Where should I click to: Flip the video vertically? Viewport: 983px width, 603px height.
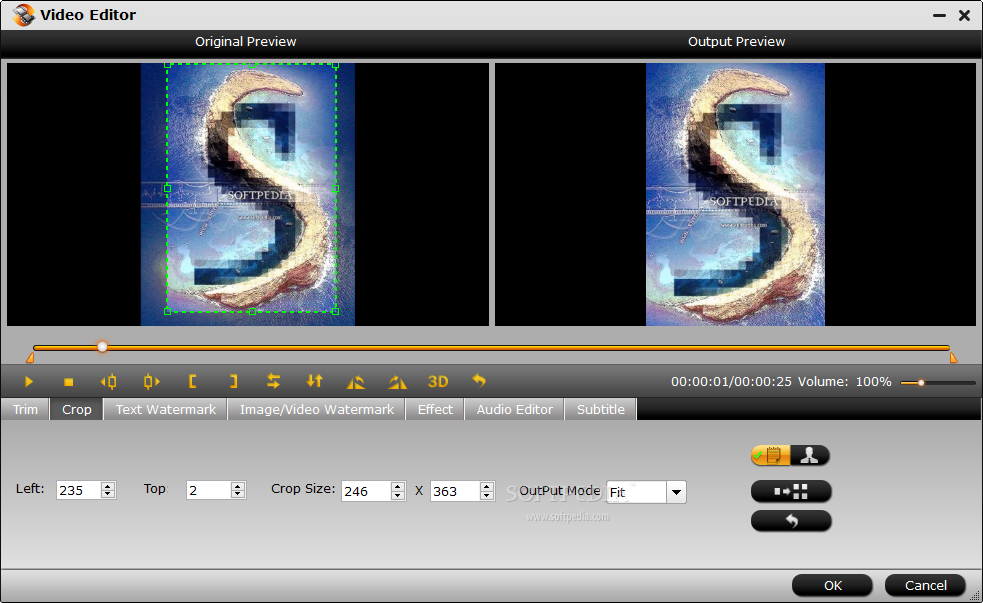(x=315, y=380)
